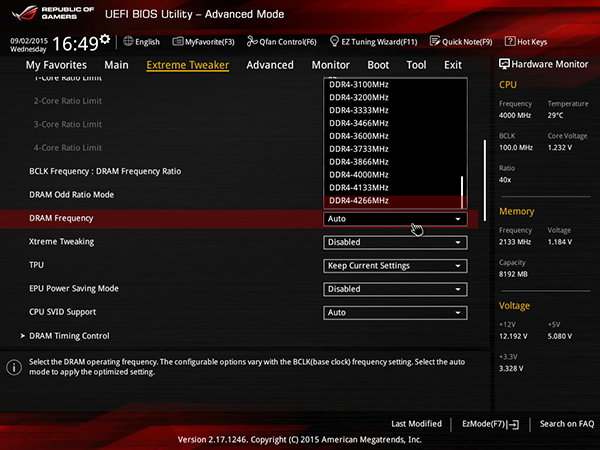
Task: Open the Tool tab
Action: tap(416, 65)
